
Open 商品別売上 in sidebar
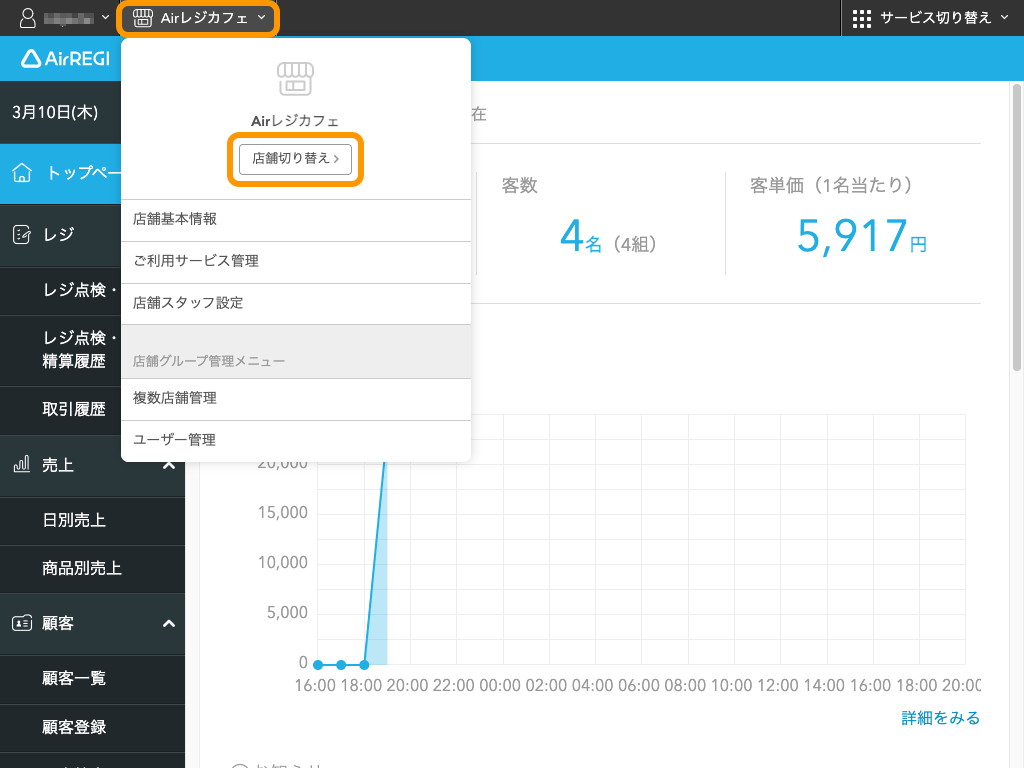(92, 569)
